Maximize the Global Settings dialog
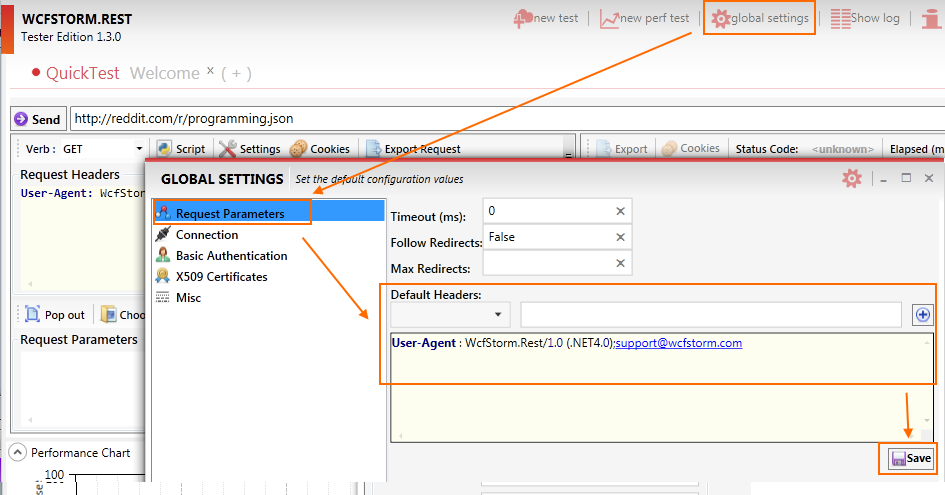Image resolution: width=945 pixels, height=495 pixels. coord(906,178)
